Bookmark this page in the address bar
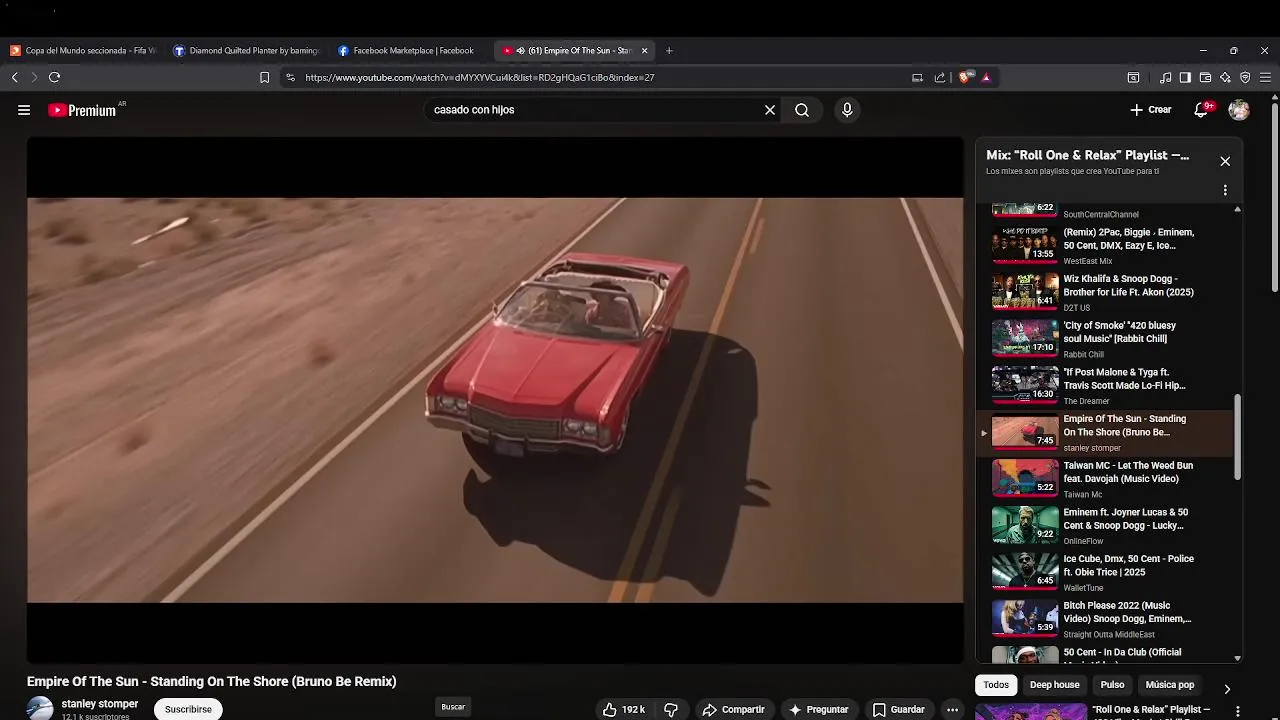This screenshot has width=1280, height=720. 264,77
